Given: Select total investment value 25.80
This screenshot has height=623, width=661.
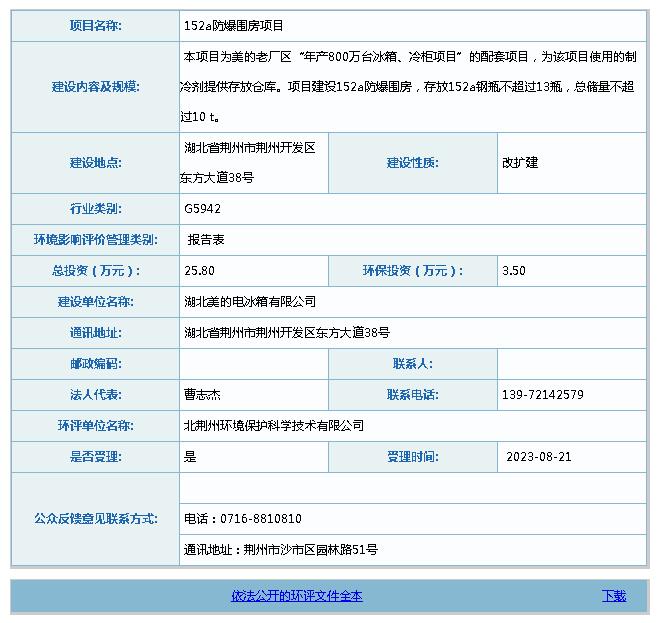Looking at the screenshot, I should click(x=199, y=271).
